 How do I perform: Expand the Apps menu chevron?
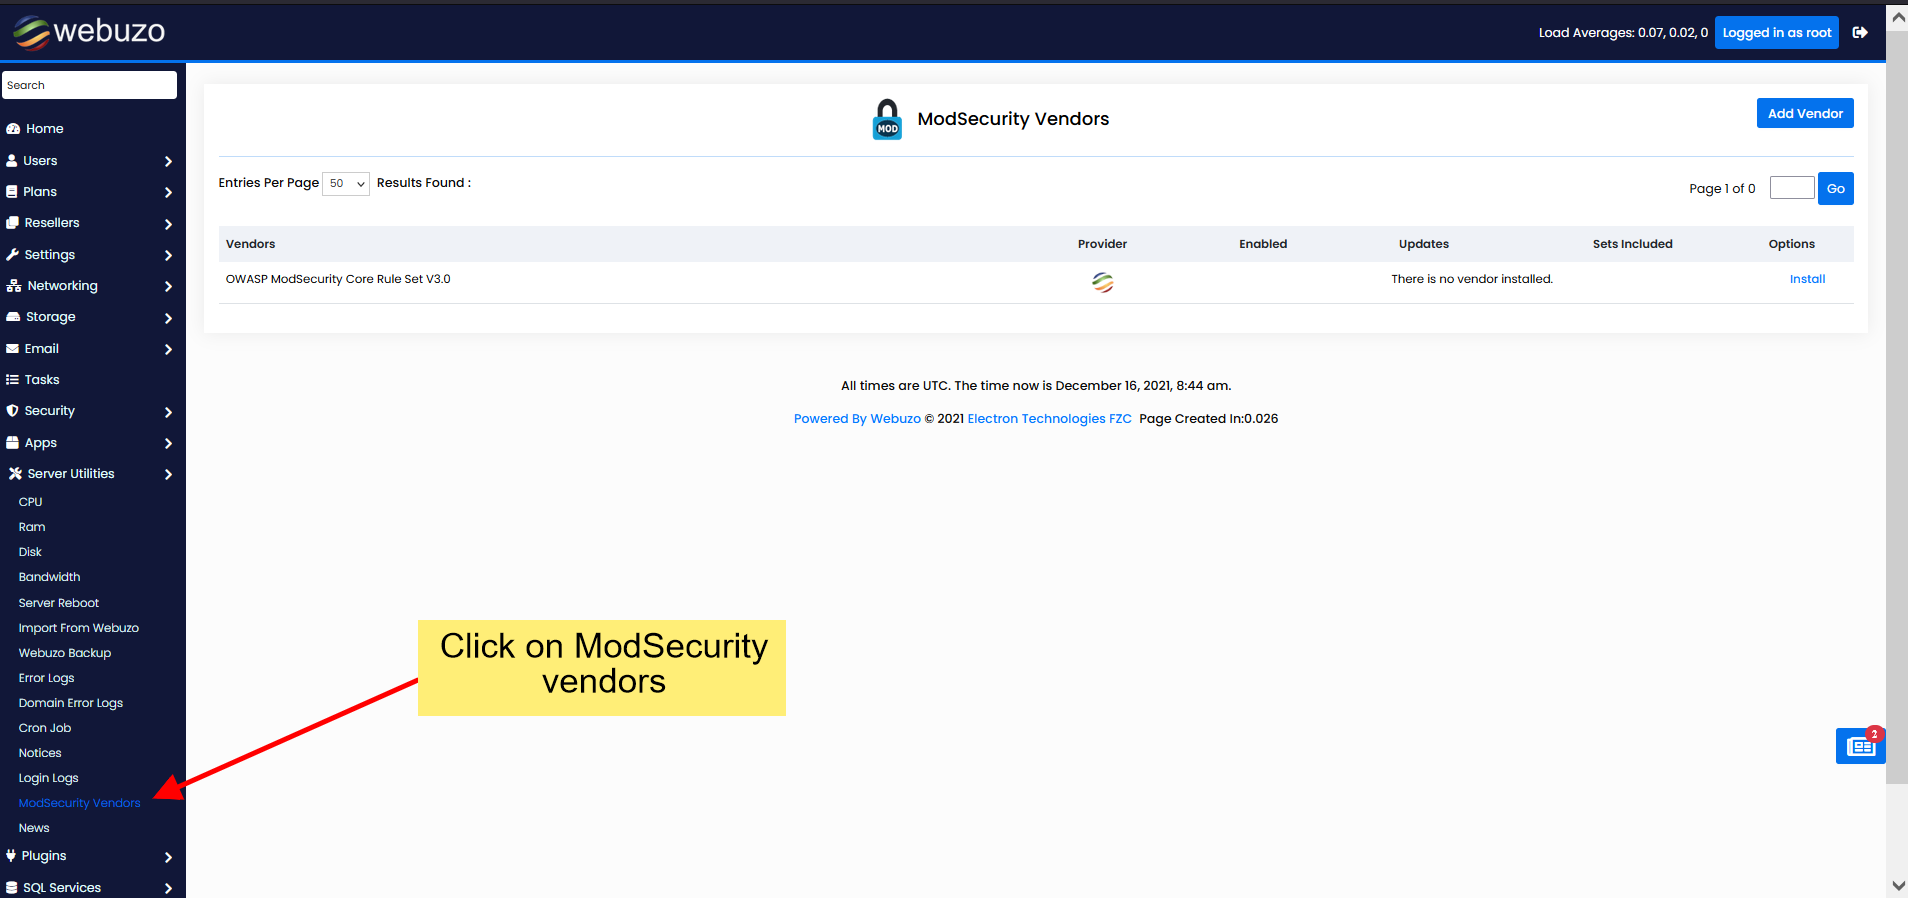point(168,443)
